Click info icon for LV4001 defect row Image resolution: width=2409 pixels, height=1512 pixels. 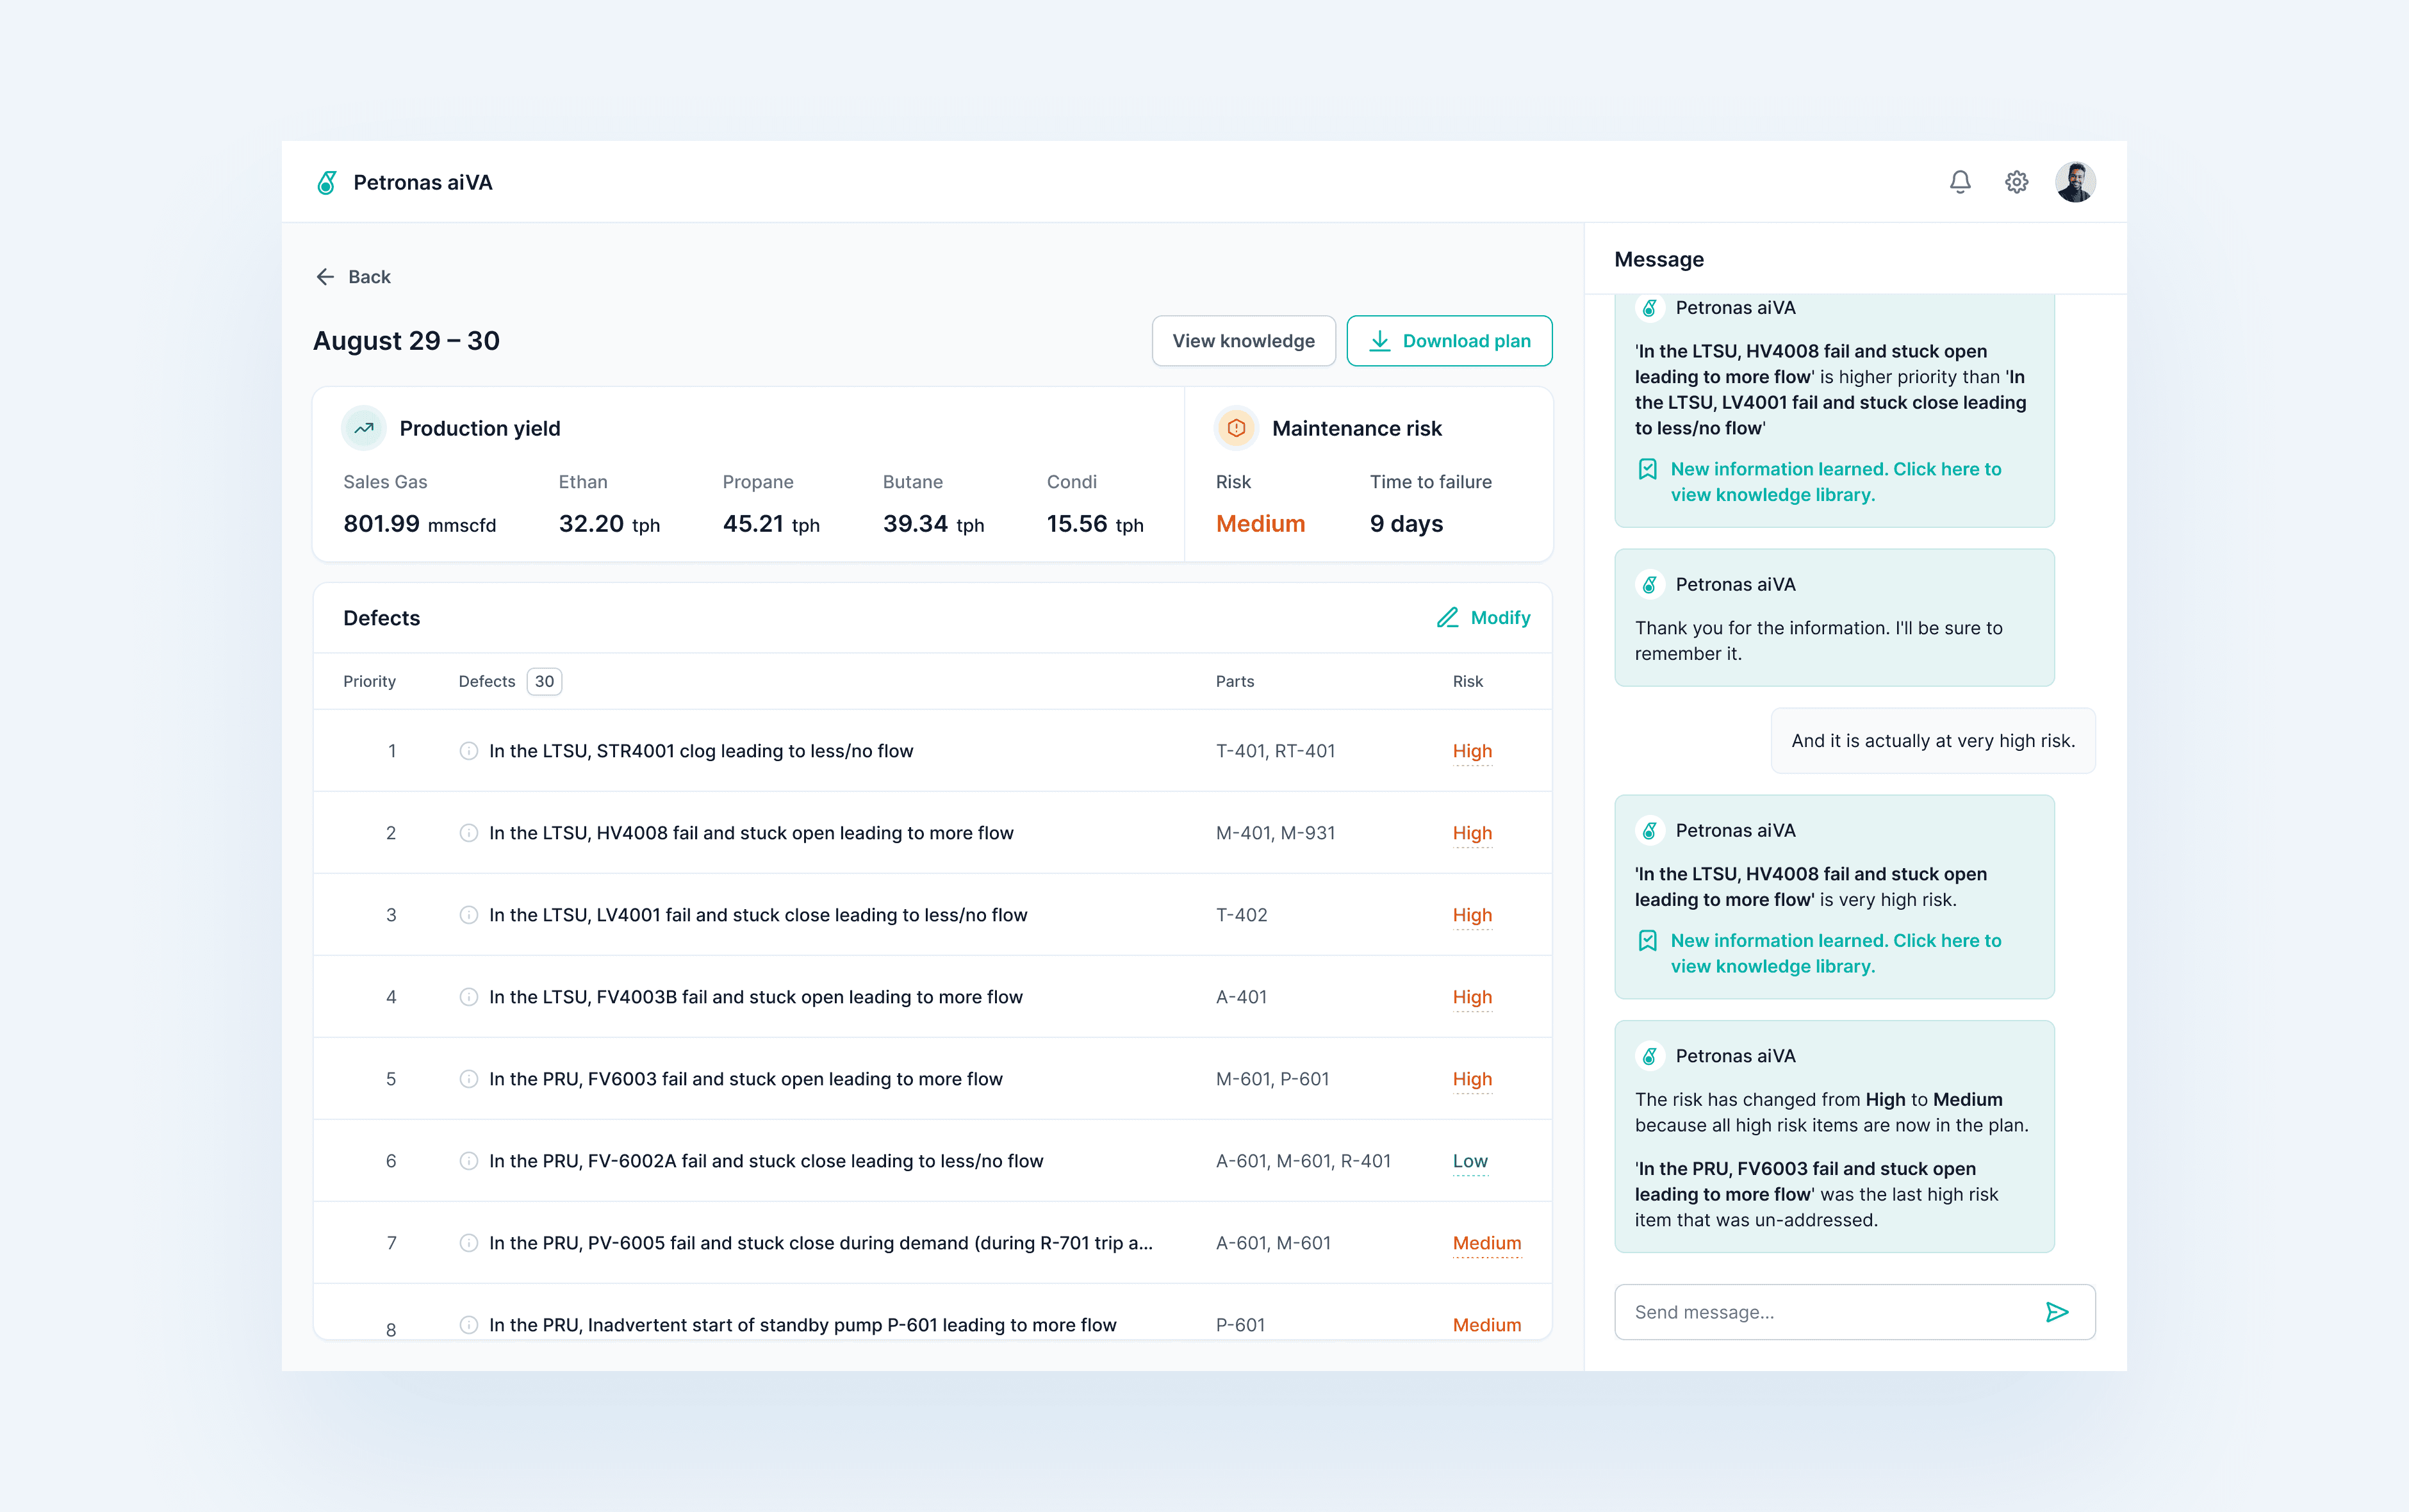tap(468, 915)
